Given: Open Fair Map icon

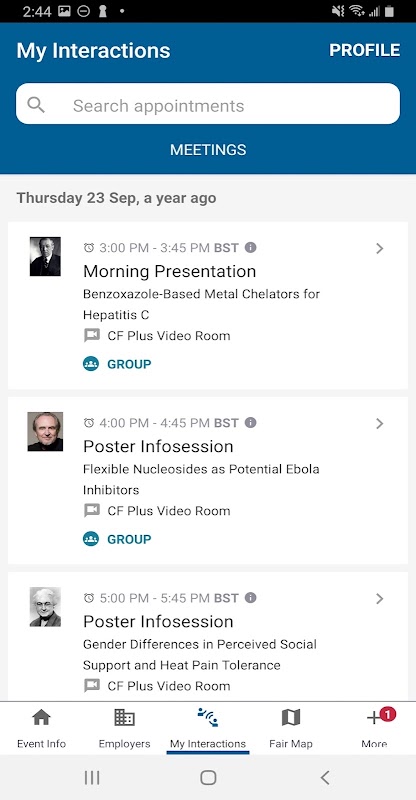Looking at the screenshot, I should pos(290,718).
